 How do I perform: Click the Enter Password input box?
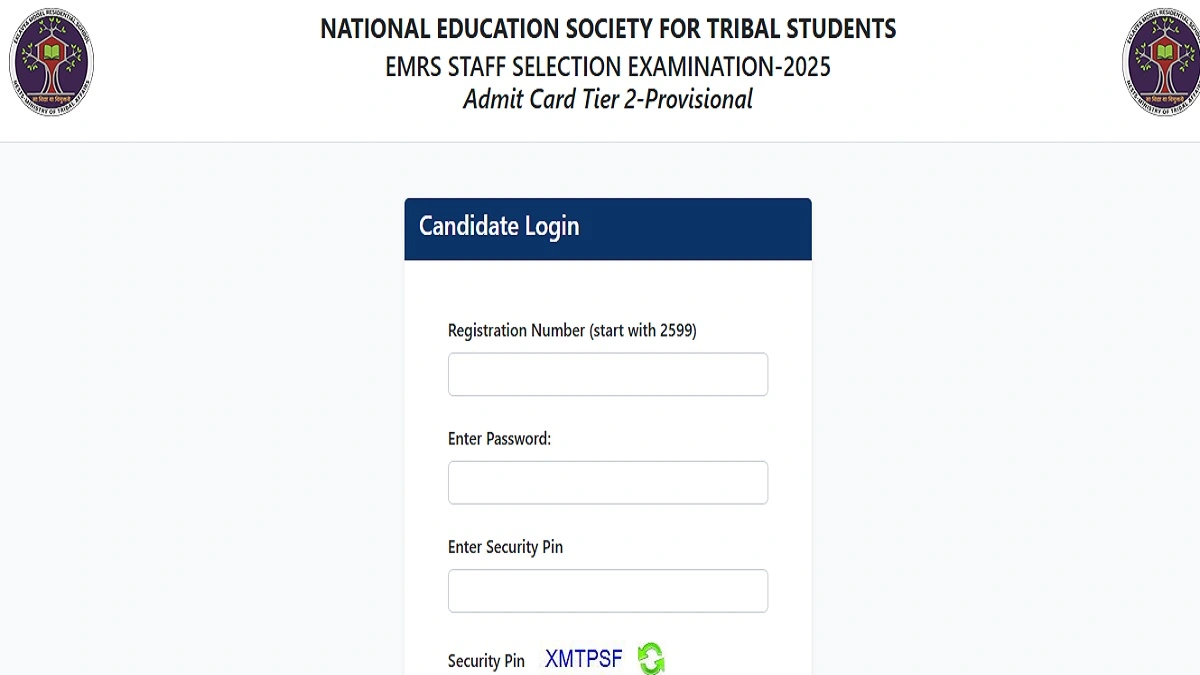pos(607,481)
